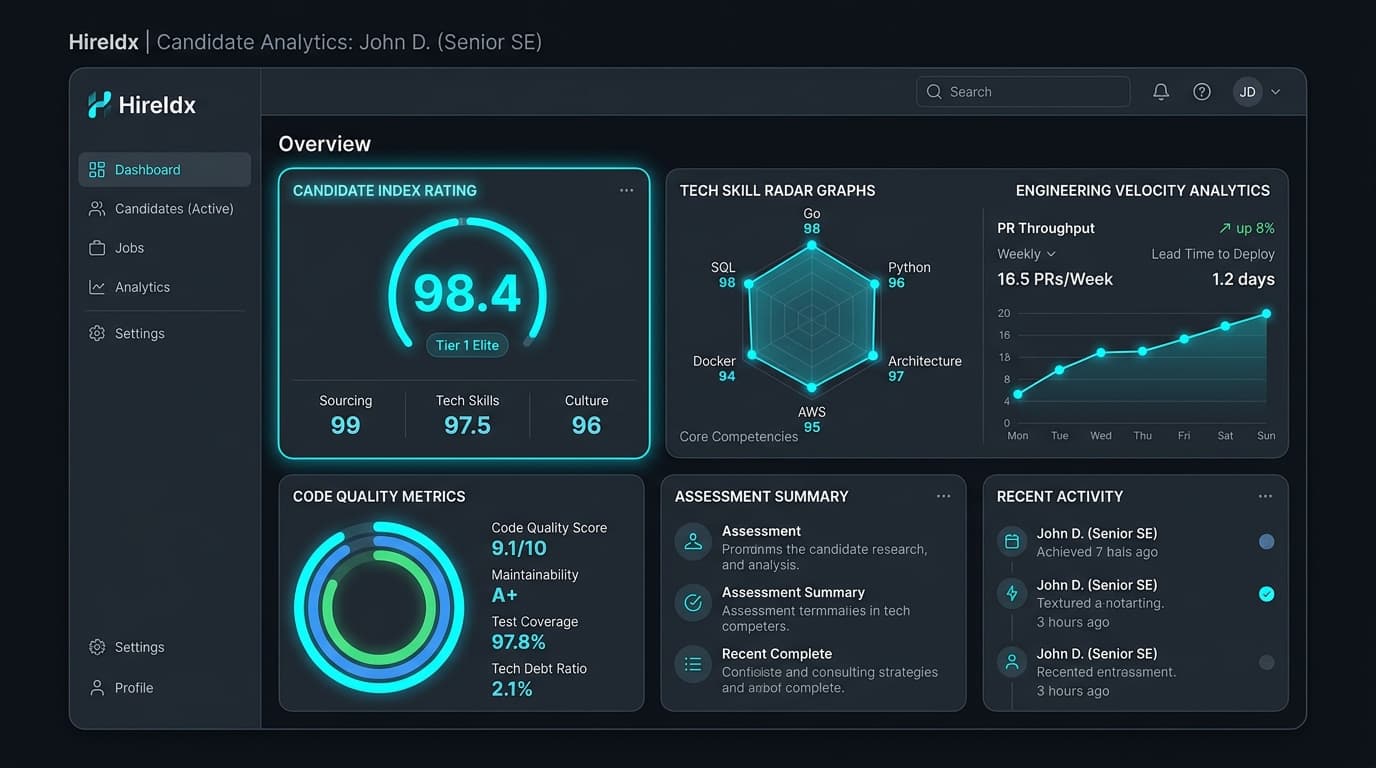This screenshot has width=1376, height=768.
Task: Open the notifications bell
Action: [x=1161, y=92]
